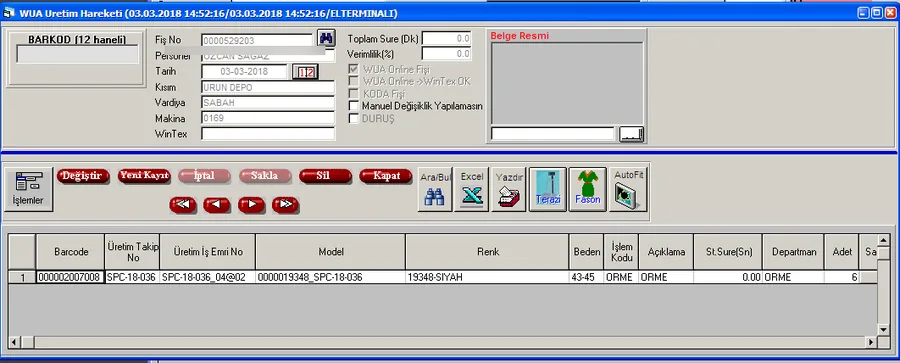Click the Departman column header
The width and height of the screenshot is (900, 363).
tap(793, 252)
